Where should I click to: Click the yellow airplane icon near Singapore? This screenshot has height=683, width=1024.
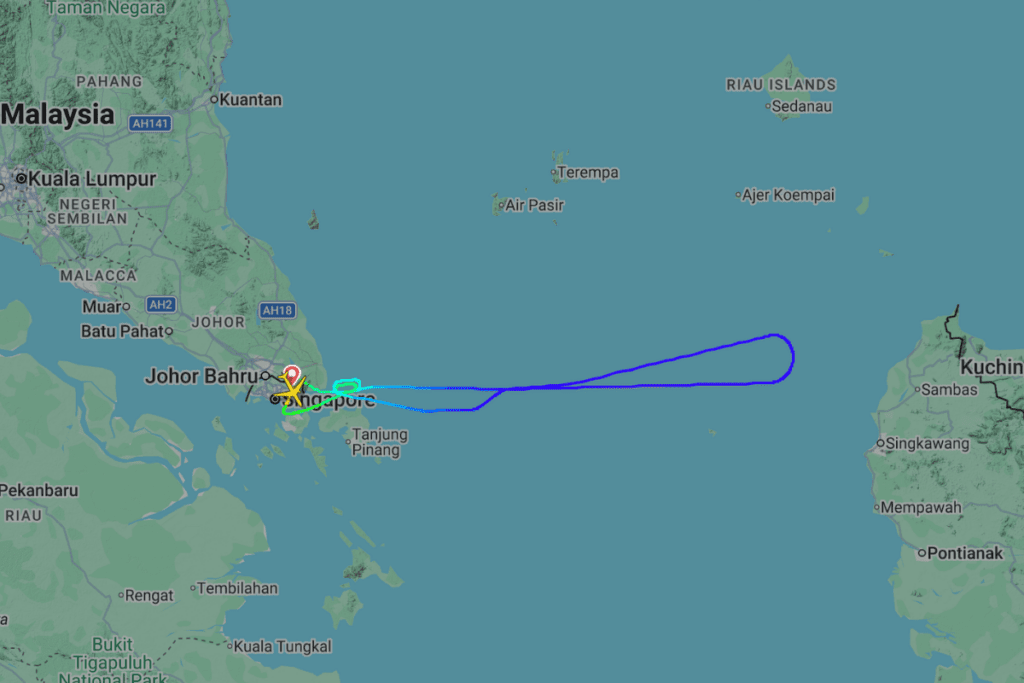[293, 392]
